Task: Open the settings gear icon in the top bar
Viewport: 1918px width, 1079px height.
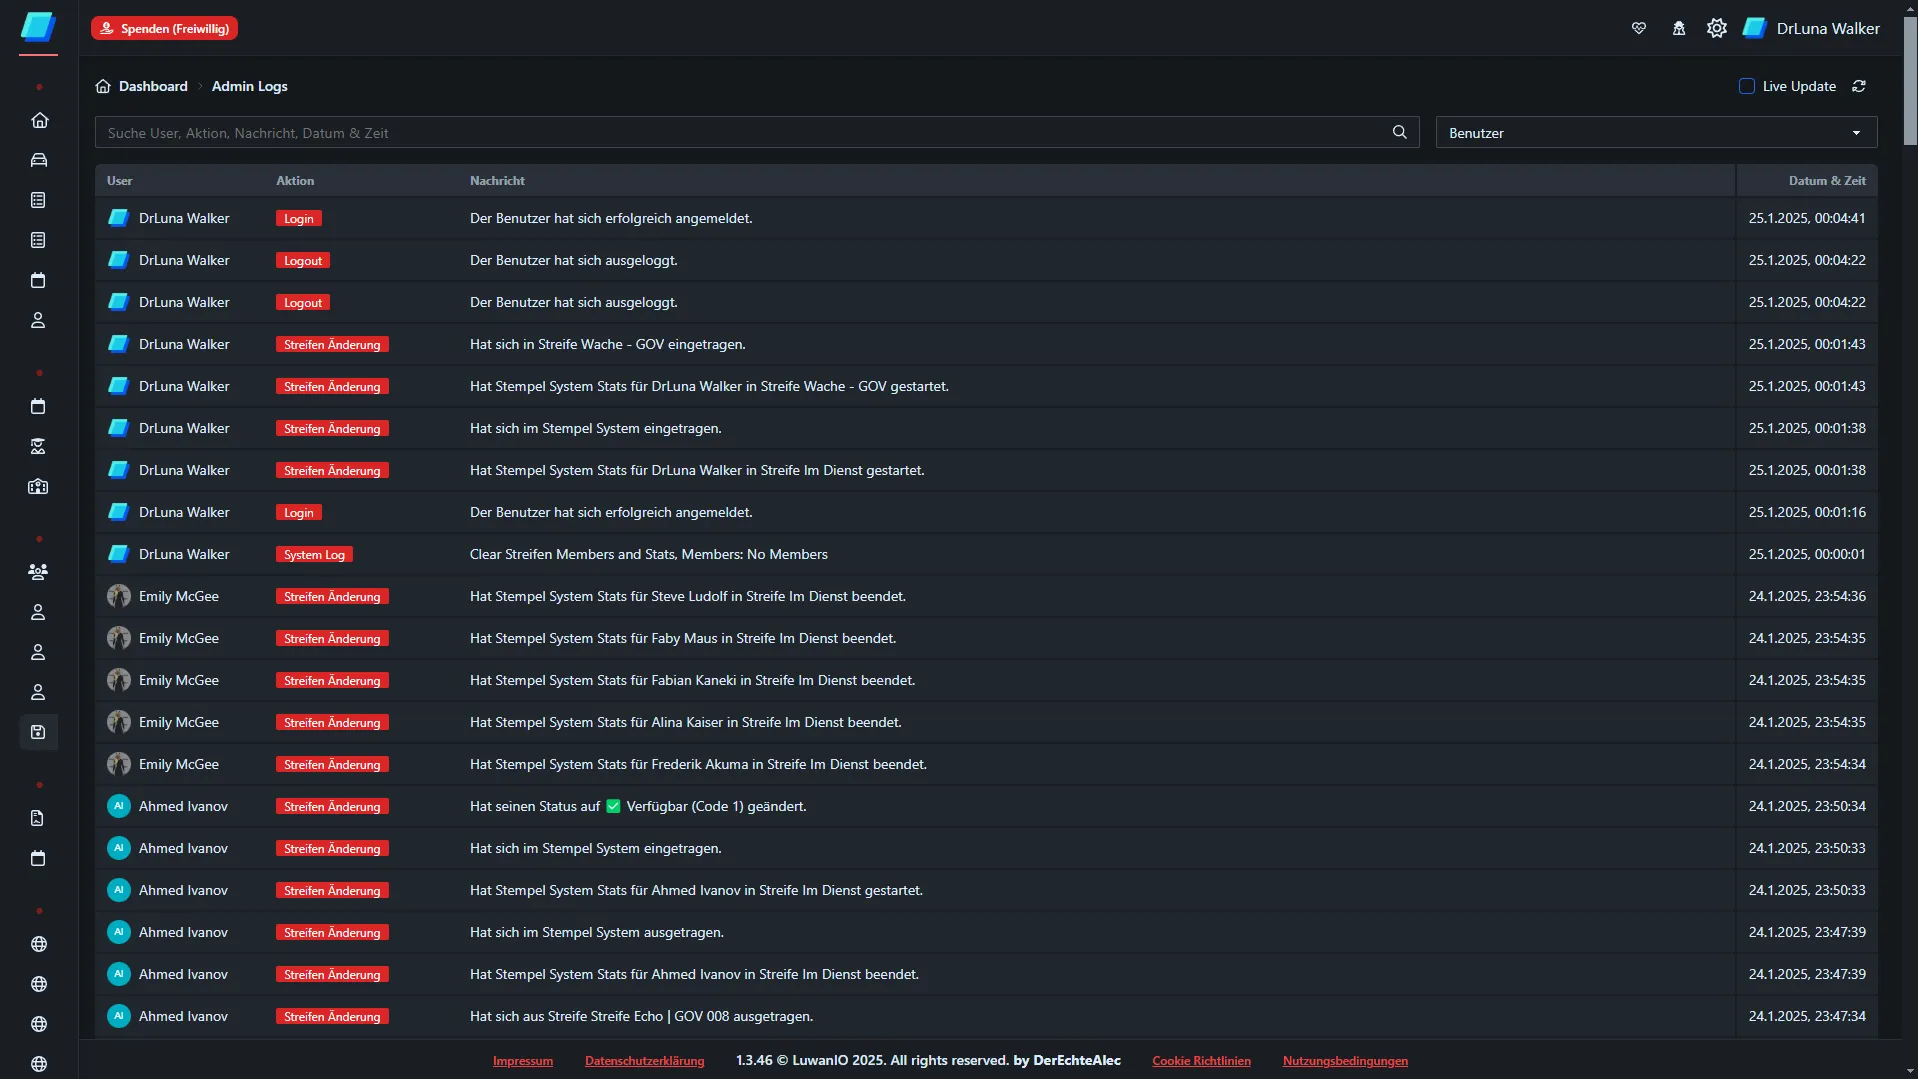Action: click(x=1717, y=27)
